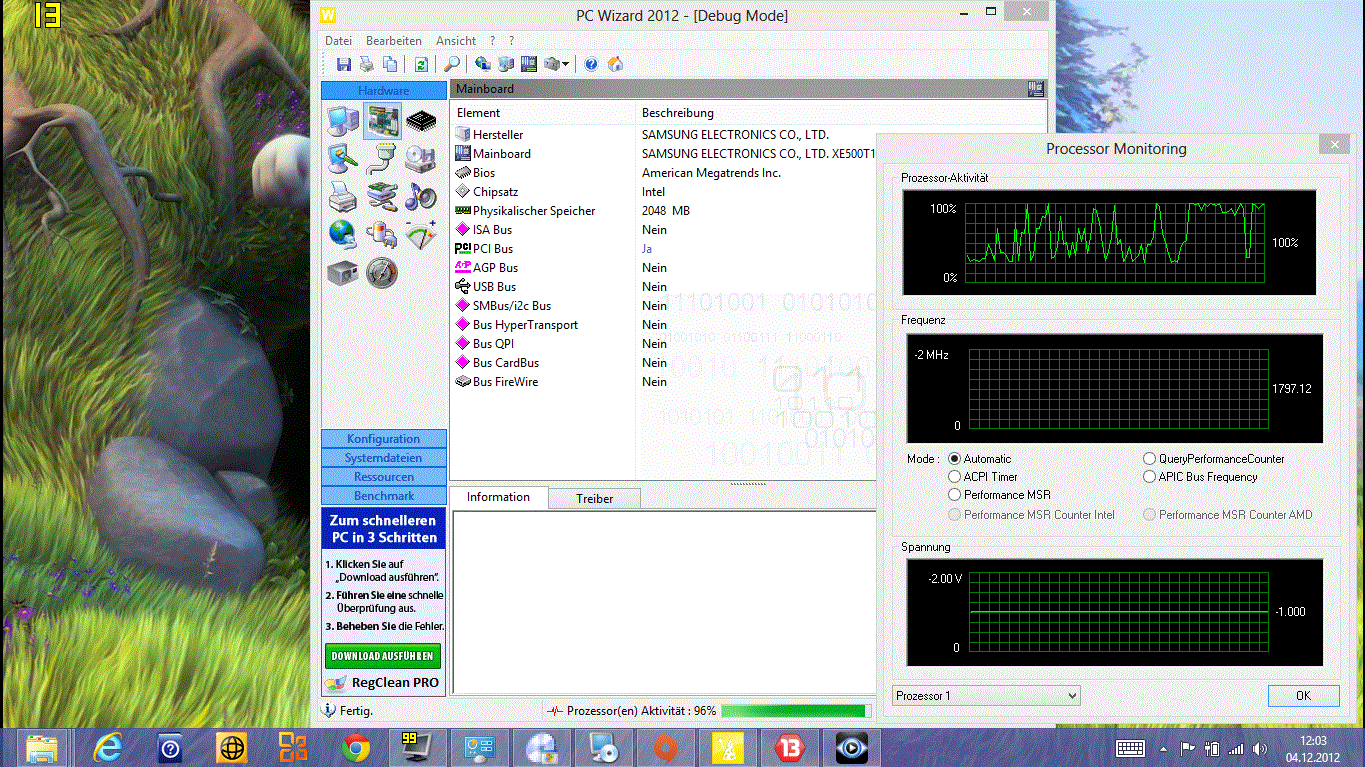Expand the toolbox dropdown arrow in toolbar
The width and height of the screenshot is (1365, 767).
click(x=566, y=64)
